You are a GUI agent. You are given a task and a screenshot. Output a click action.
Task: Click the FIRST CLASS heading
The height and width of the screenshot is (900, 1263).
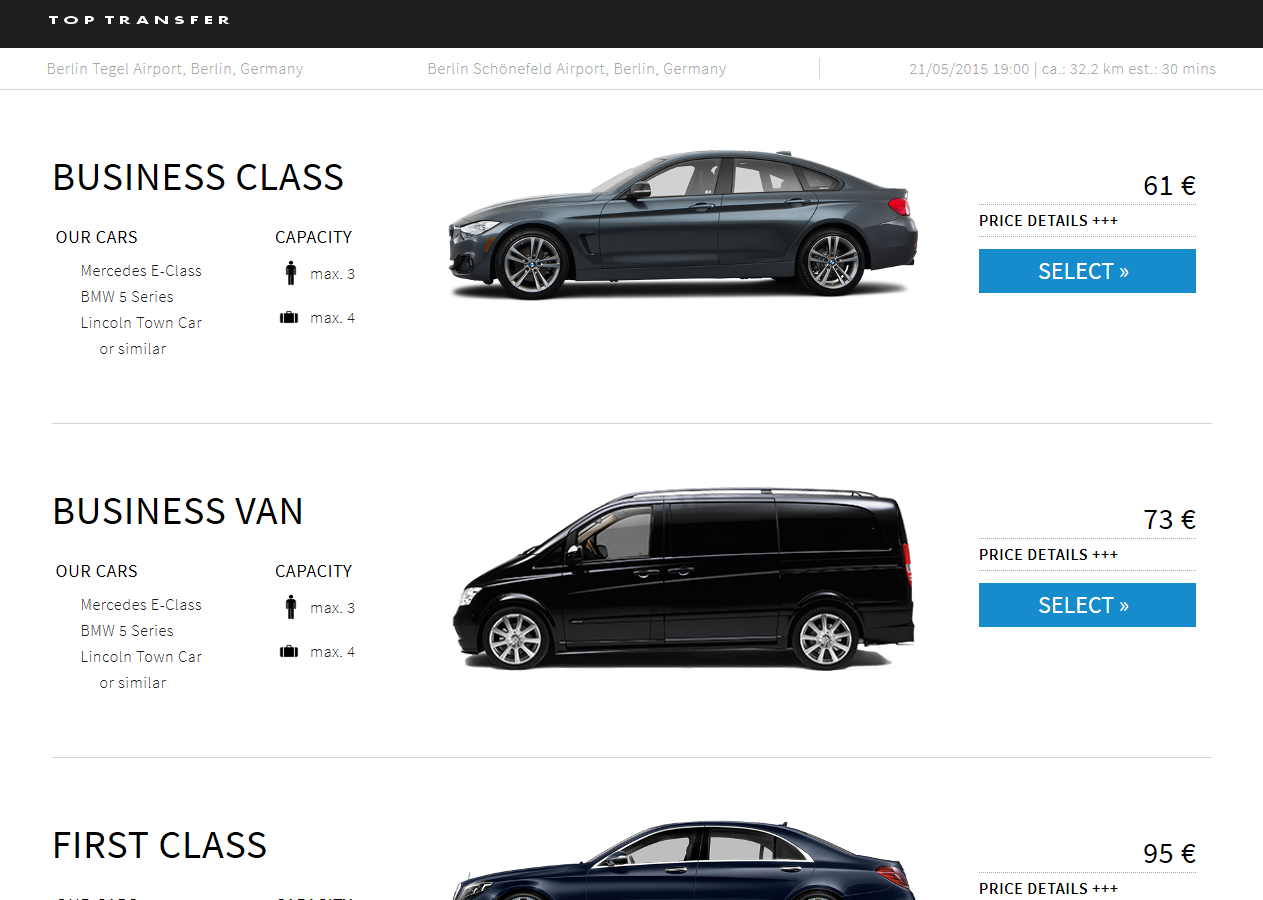(x=160, y=845)
